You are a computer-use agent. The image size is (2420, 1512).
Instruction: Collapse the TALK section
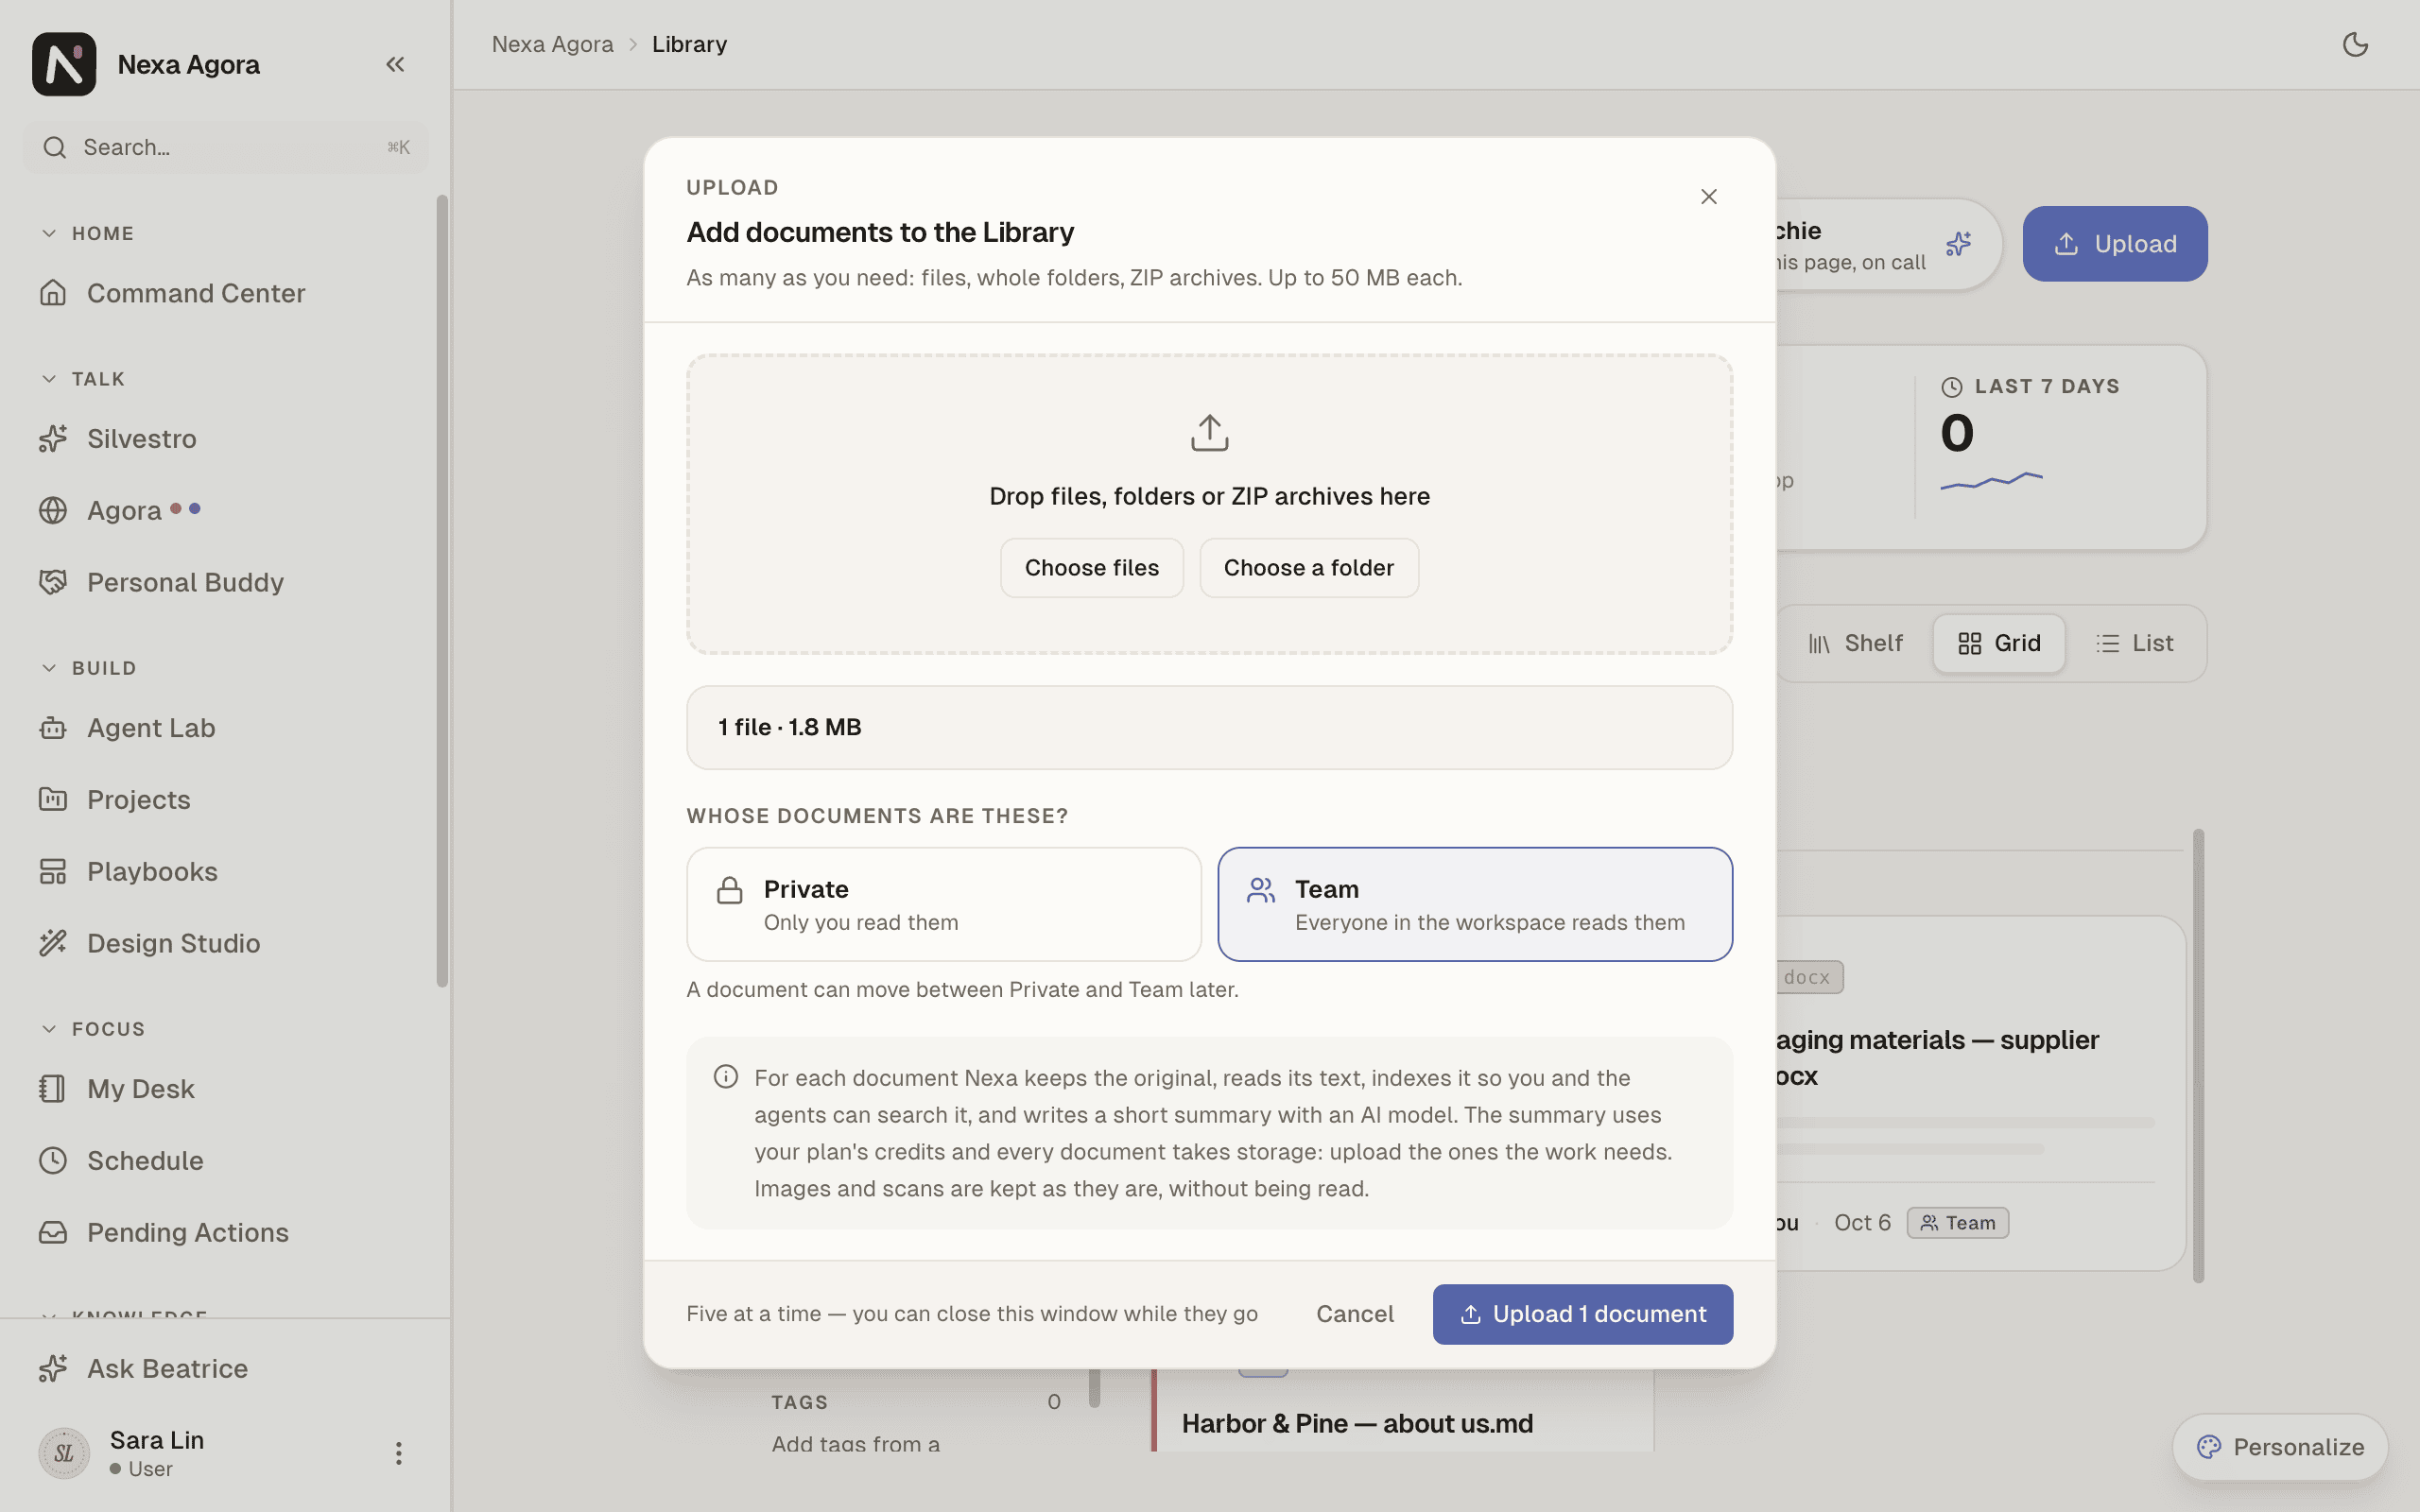pos(84,379)
